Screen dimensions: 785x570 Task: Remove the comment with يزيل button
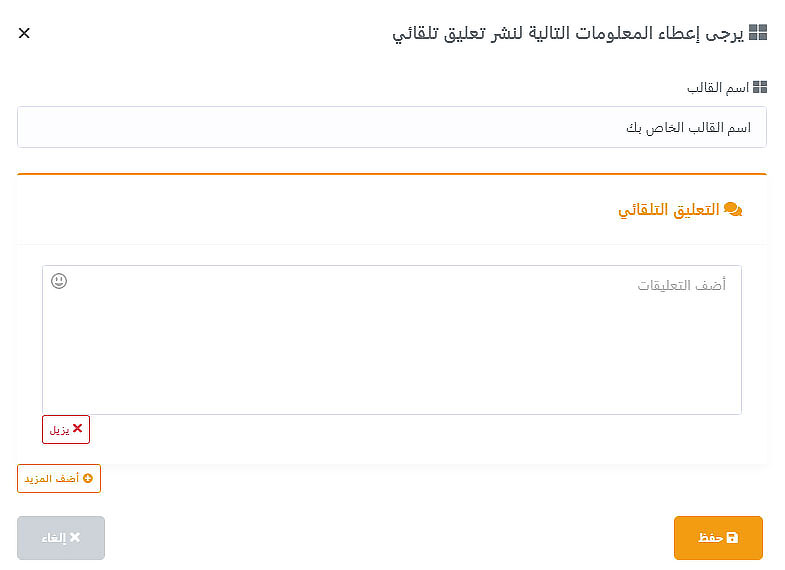coord(66,429)
